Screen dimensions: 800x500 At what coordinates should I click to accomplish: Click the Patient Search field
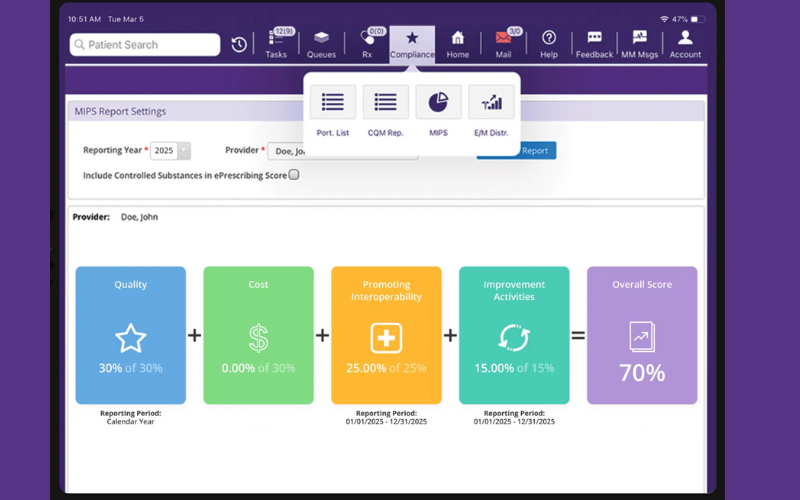coord(145,45)
